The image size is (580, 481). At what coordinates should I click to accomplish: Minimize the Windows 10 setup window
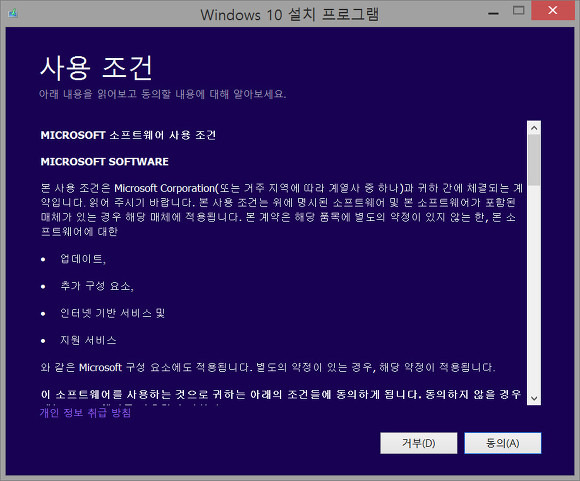point(493,13)
